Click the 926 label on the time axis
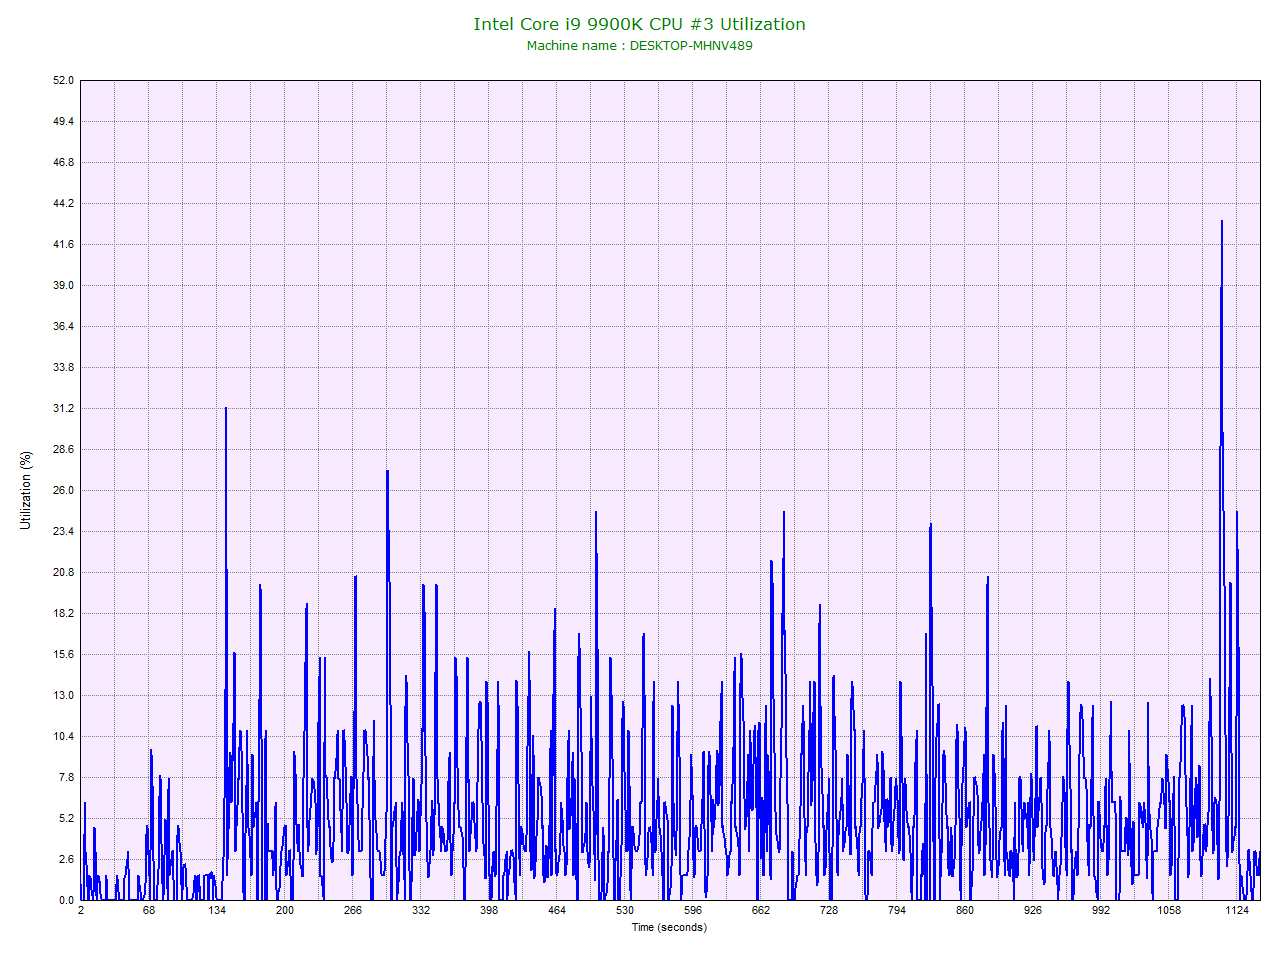The height and width of the screenshot is (960, 1280). 1033,910
